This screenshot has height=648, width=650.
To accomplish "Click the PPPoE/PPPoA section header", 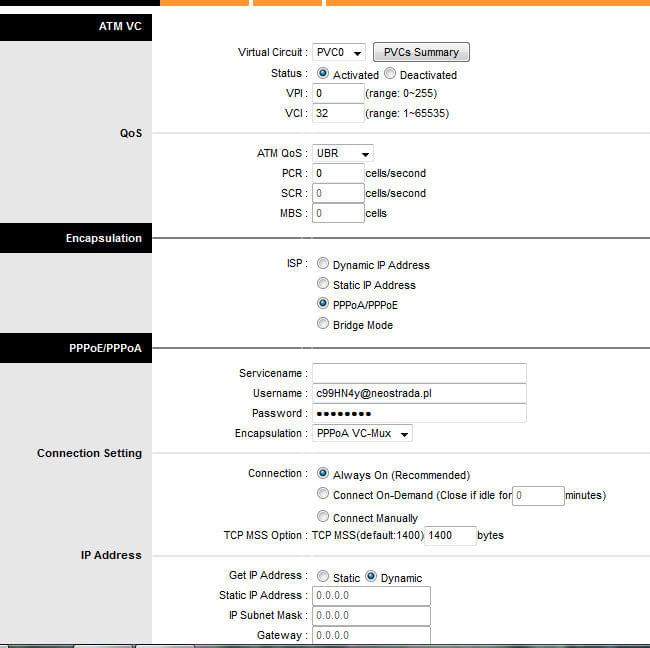I will tap(76, 348).
